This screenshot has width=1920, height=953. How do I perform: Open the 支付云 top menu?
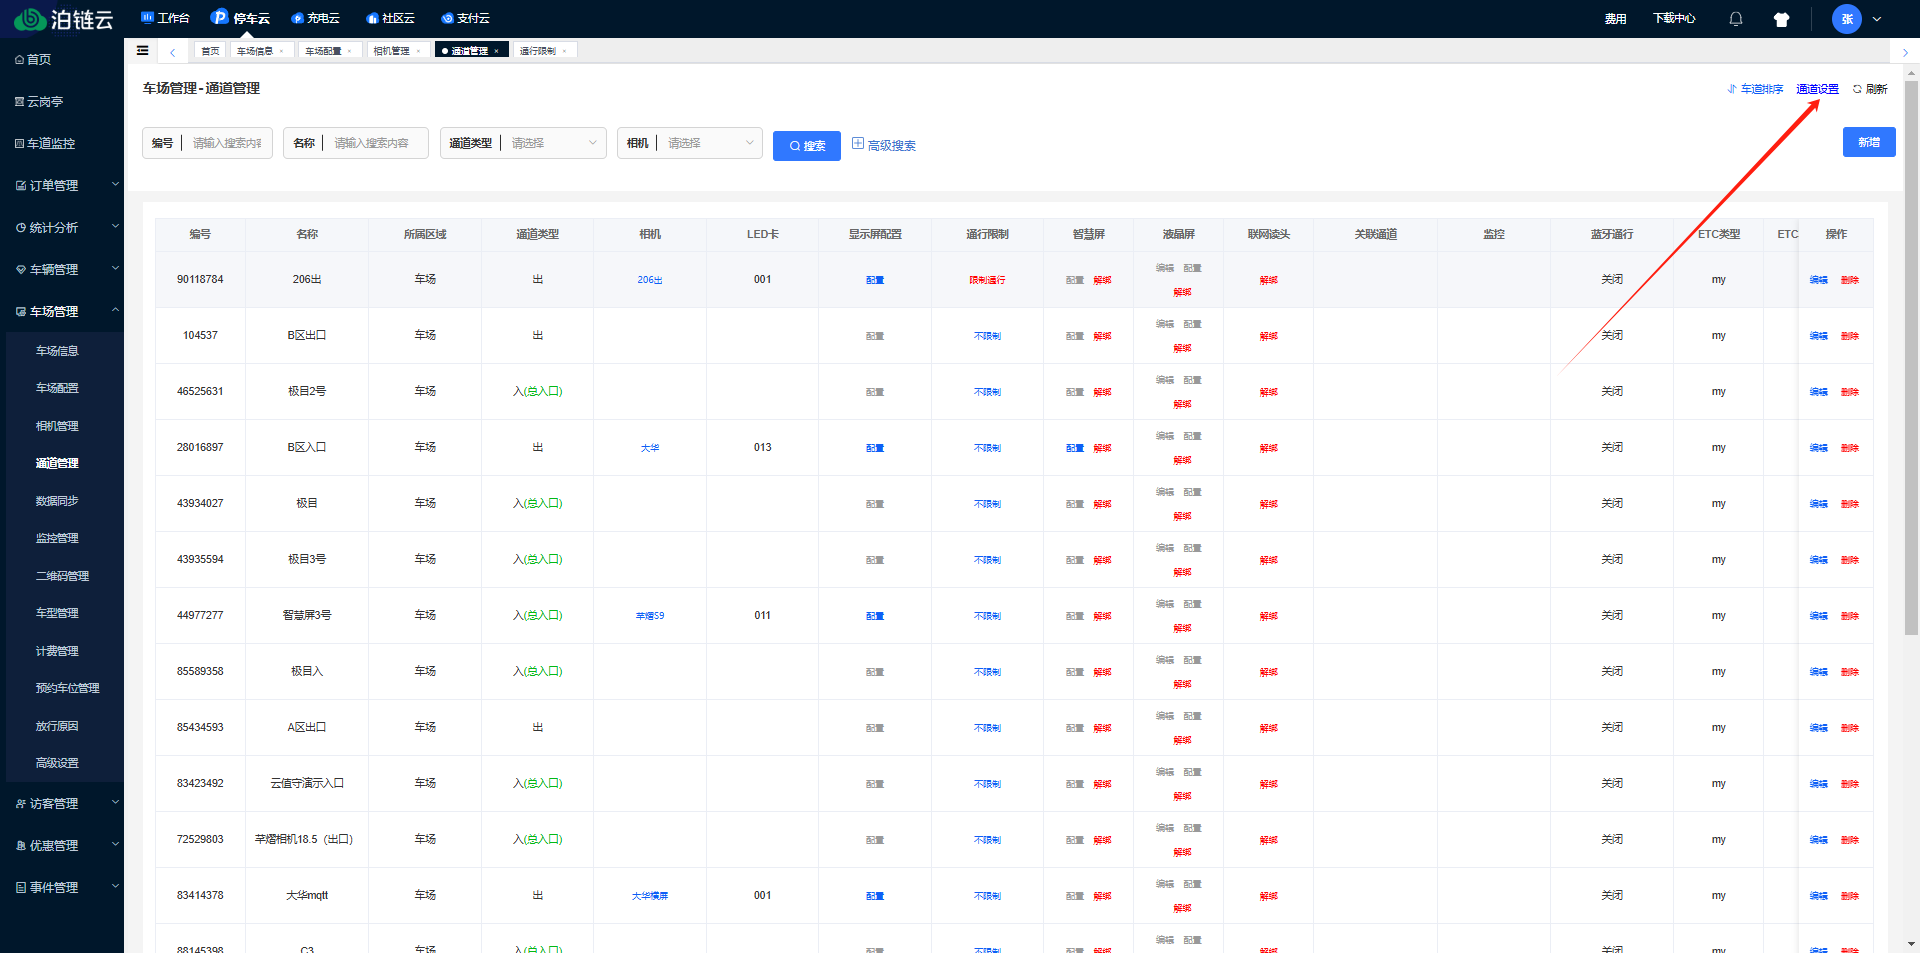point(465,18)
